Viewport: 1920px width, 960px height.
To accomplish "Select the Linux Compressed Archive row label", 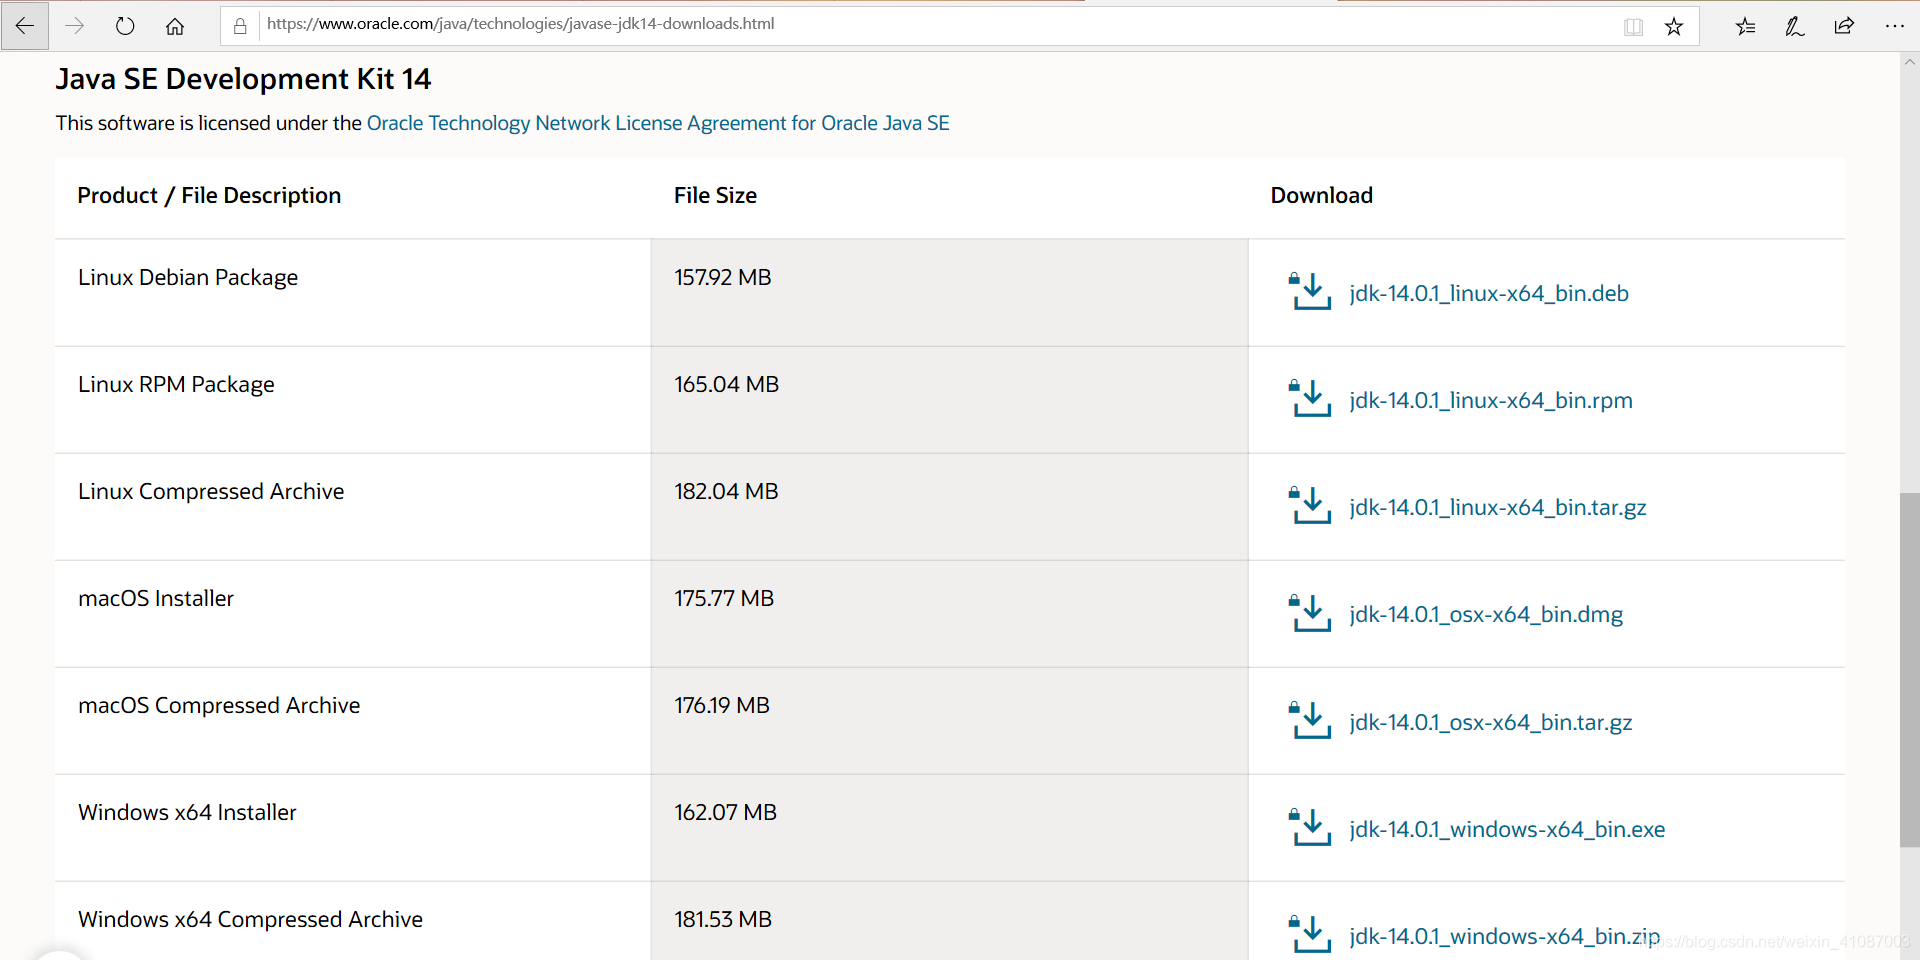I will pyautogui.click(x=211, y=491).
